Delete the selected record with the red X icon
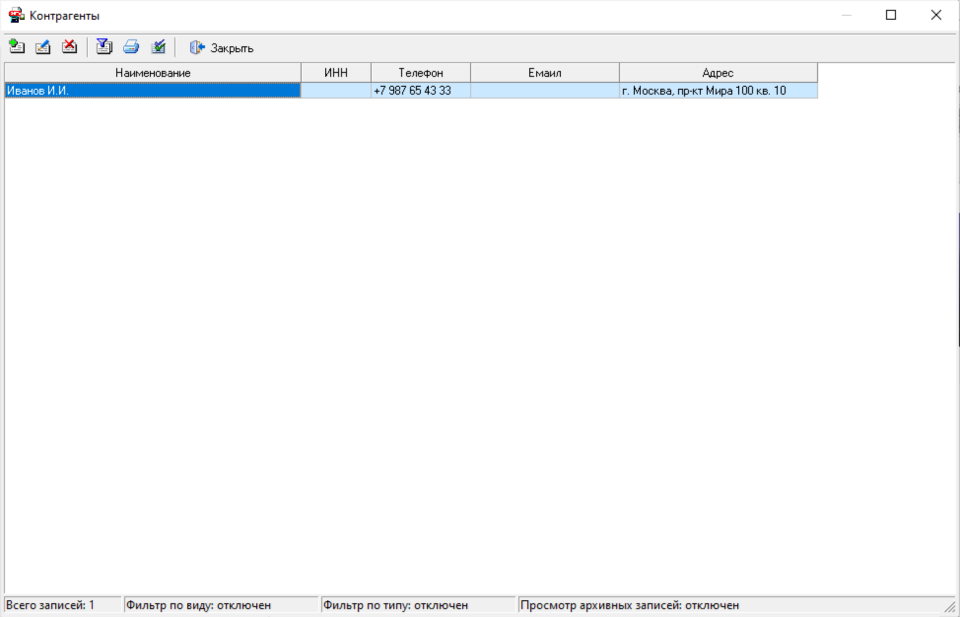Image resolution: width=960 pixels, height=617 pixels. pos(70,47)
